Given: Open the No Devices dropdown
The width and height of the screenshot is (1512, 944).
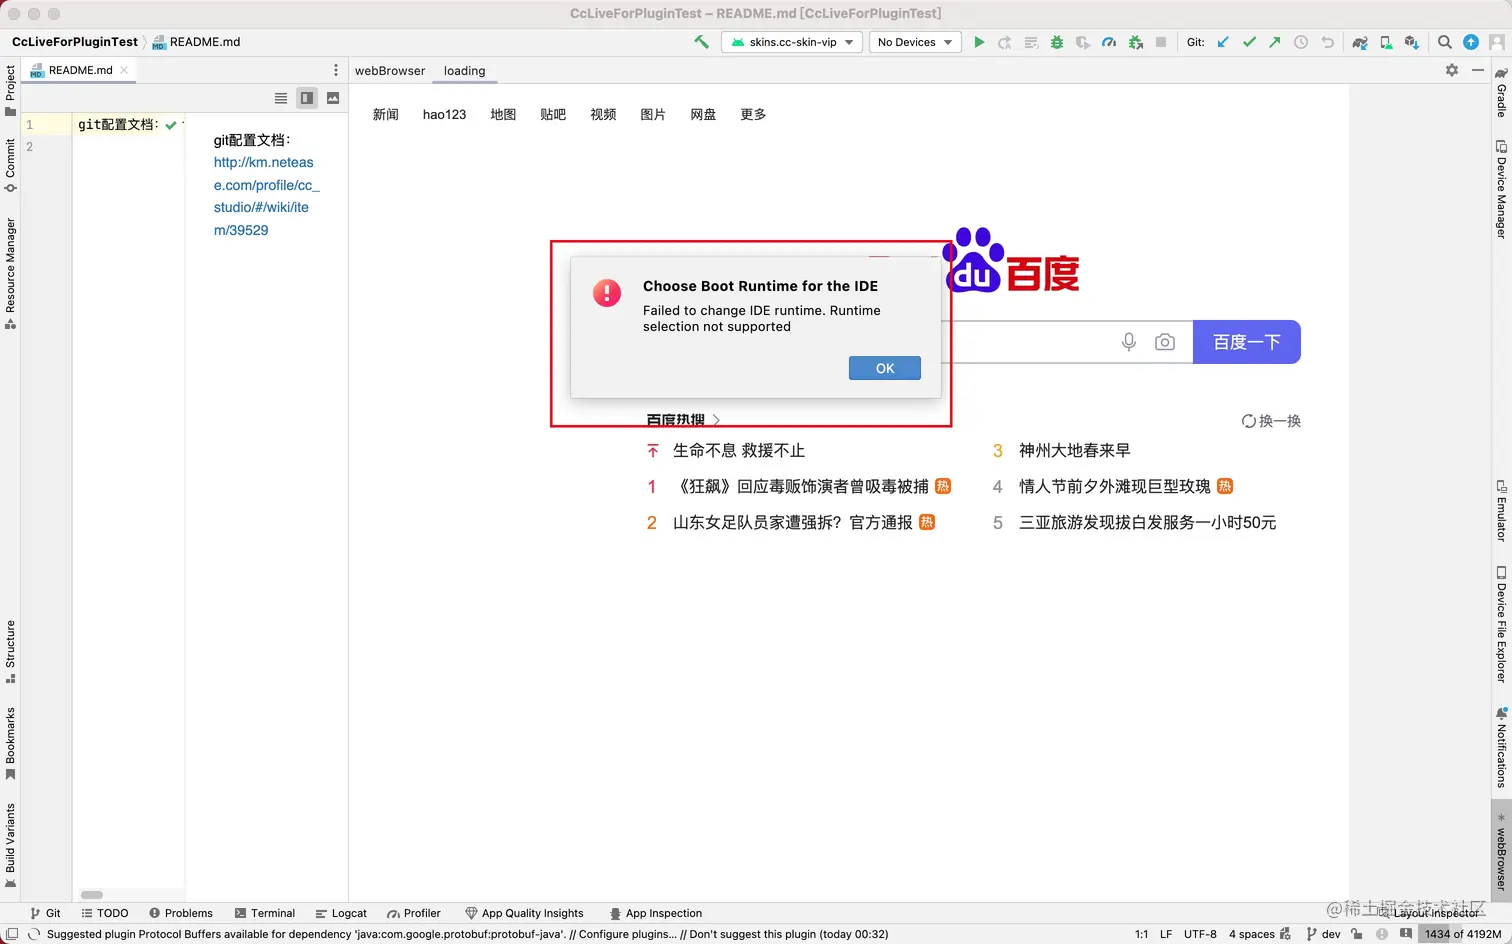Looking at the screenshot, I should [915, 42].
